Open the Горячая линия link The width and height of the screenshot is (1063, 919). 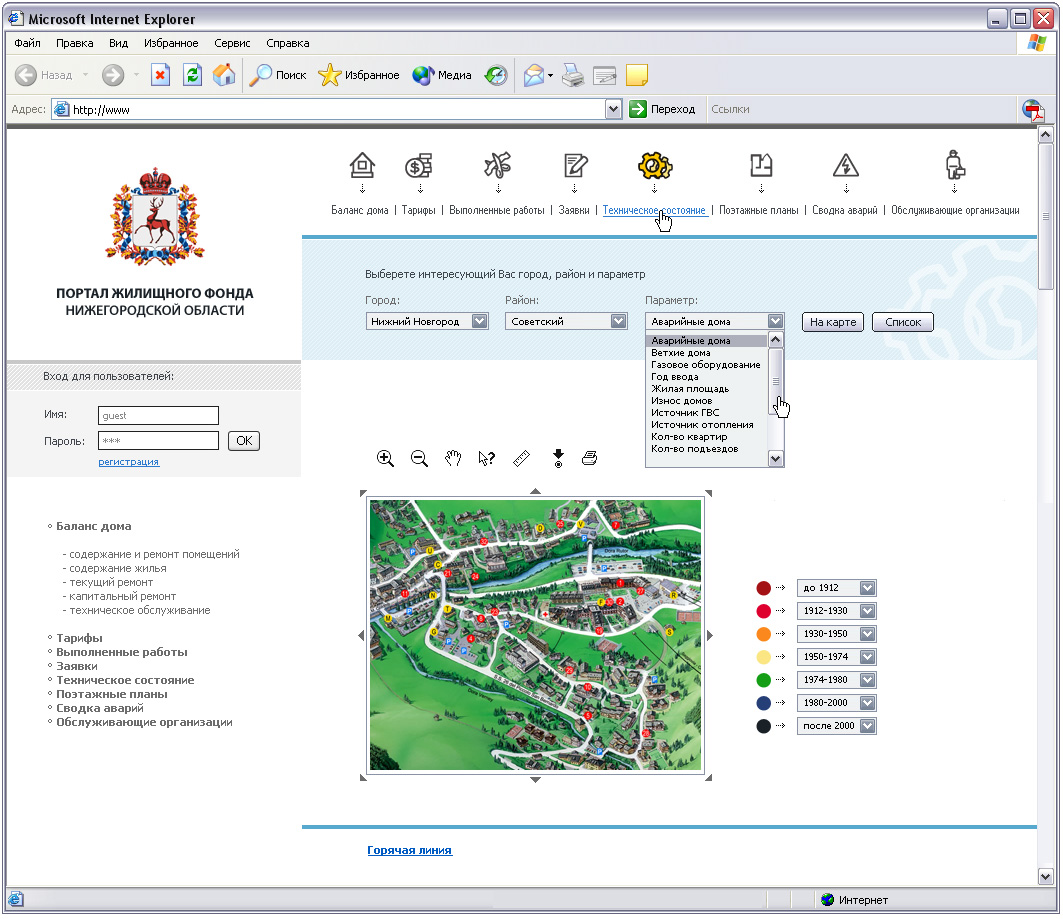coord(409,850)
